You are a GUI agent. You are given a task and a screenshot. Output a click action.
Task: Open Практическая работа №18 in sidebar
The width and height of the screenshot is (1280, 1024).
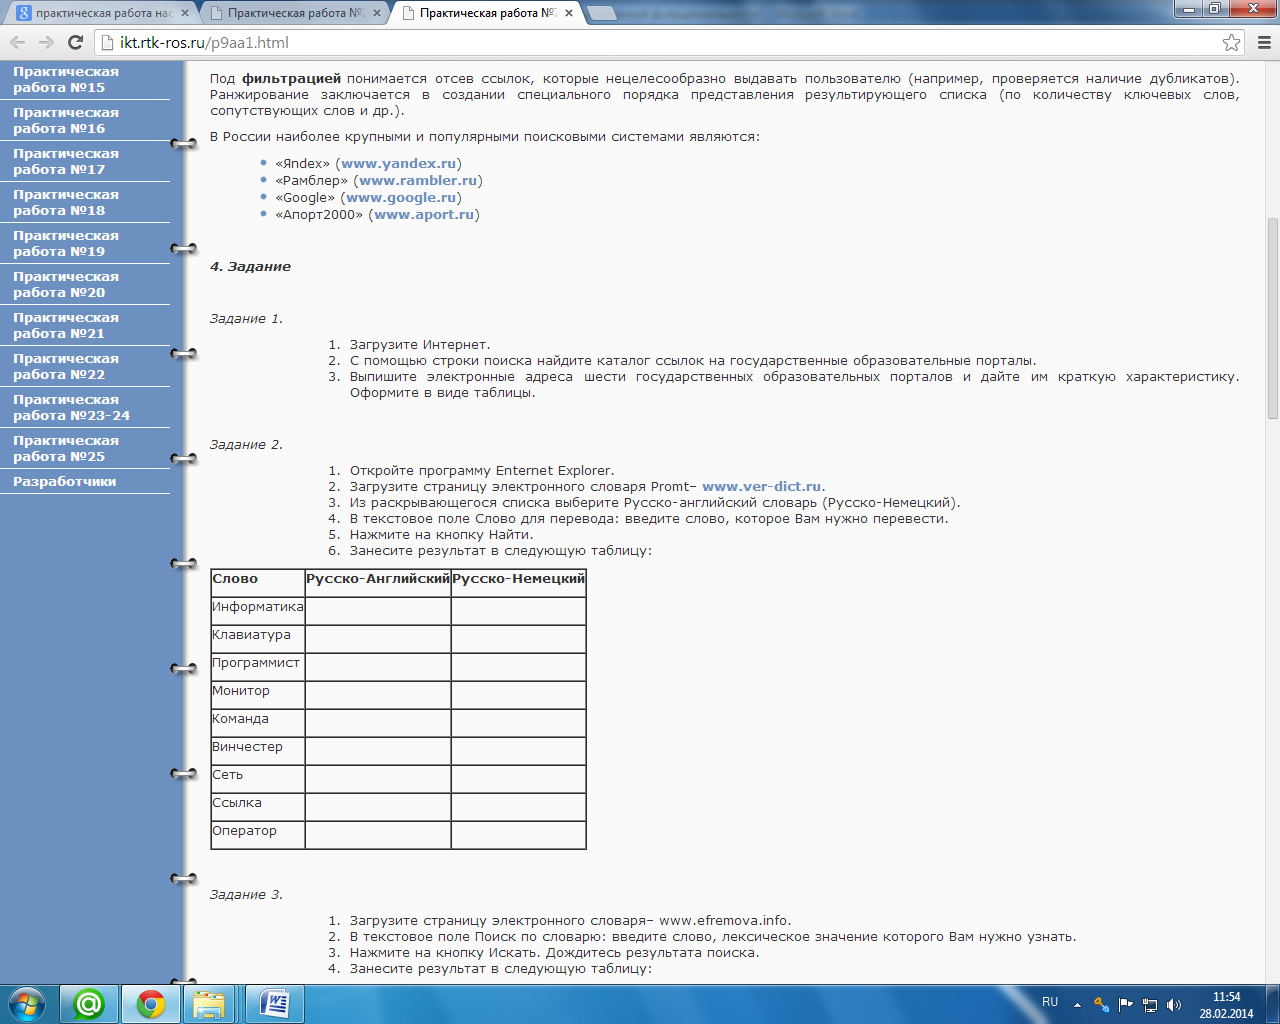(x=66, y=203)
